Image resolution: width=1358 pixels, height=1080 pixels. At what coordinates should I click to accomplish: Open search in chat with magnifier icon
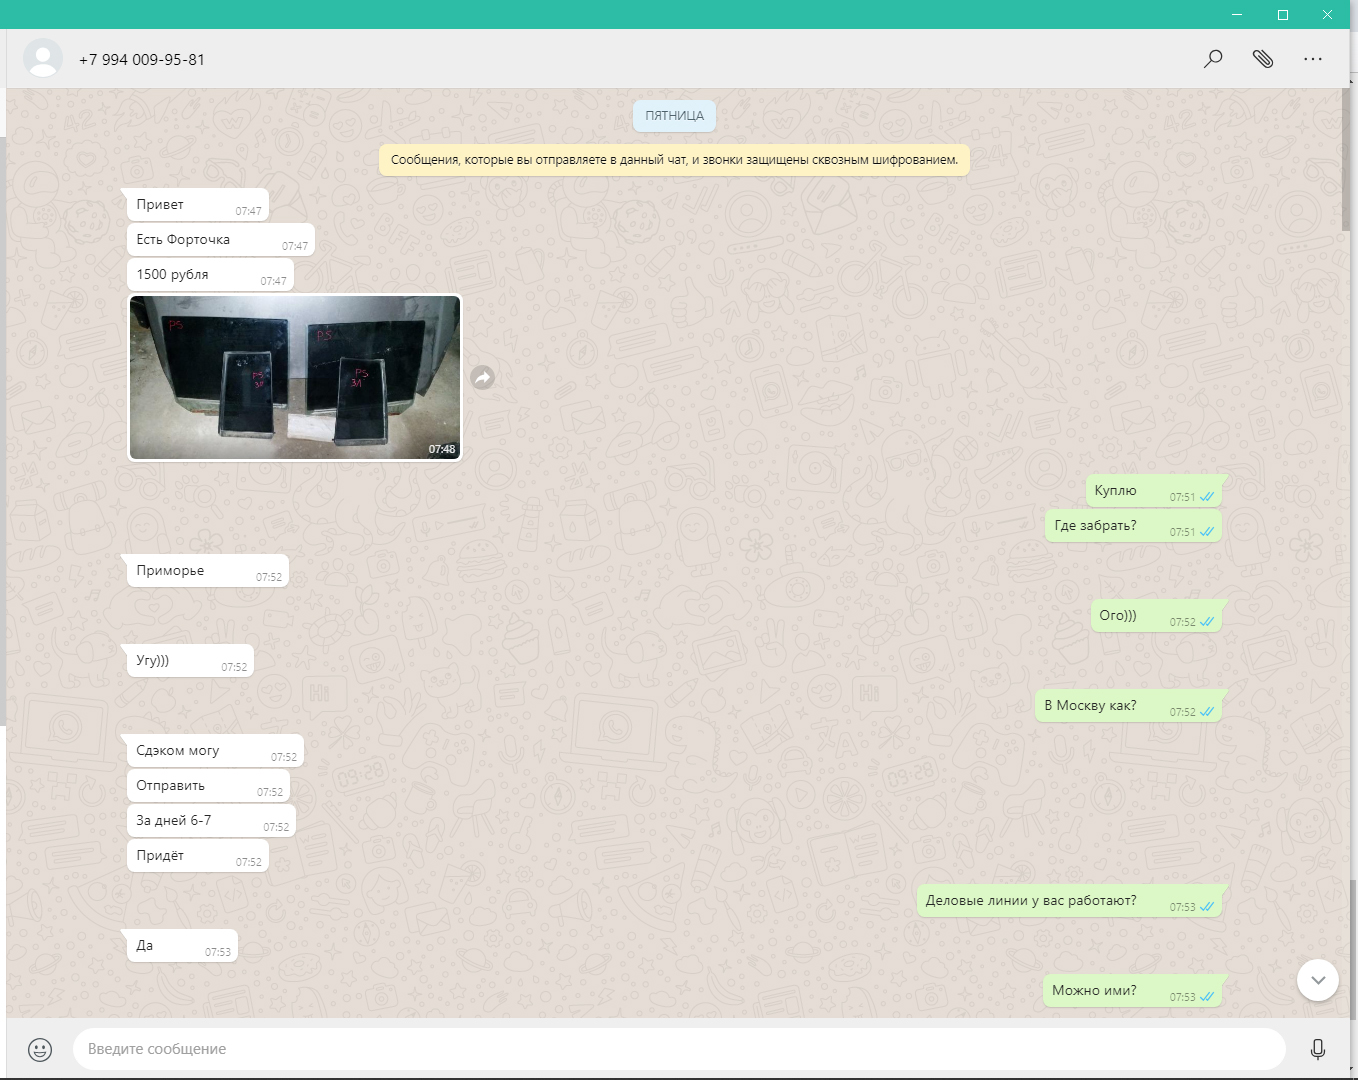point(1212,59)
